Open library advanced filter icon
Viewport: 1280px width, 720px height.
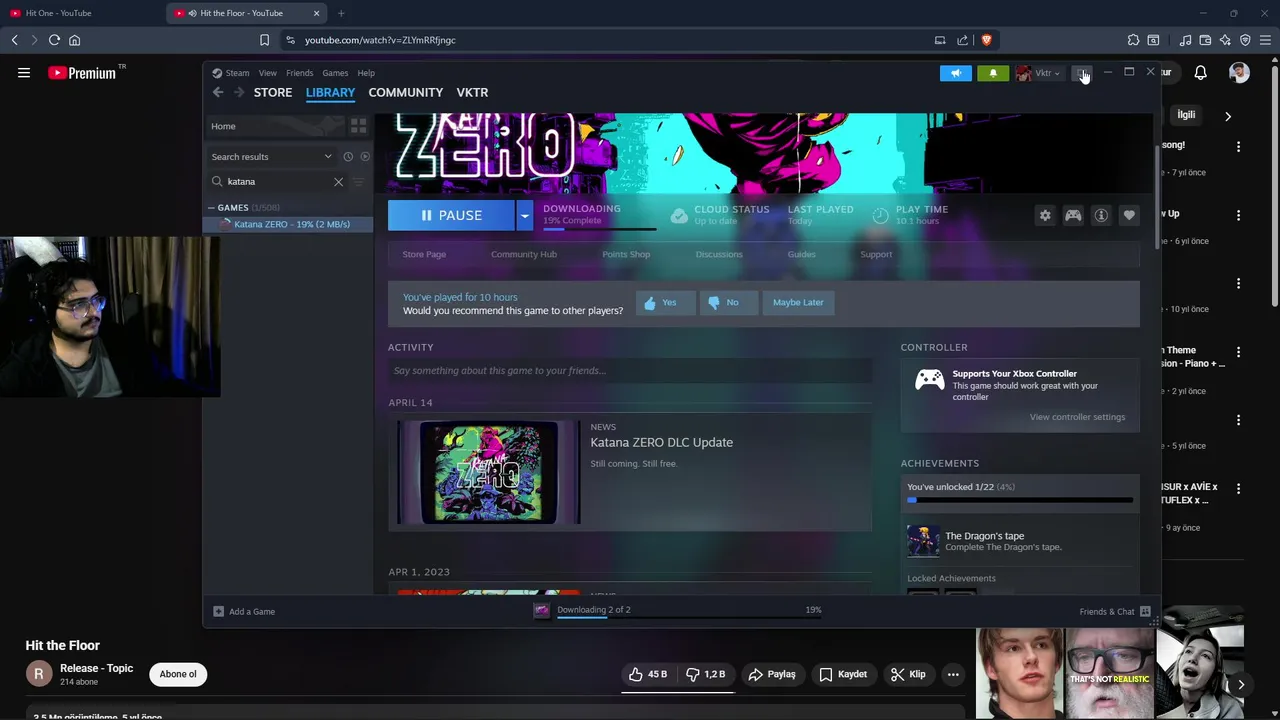pyautogui.click(x=358, y=182)
